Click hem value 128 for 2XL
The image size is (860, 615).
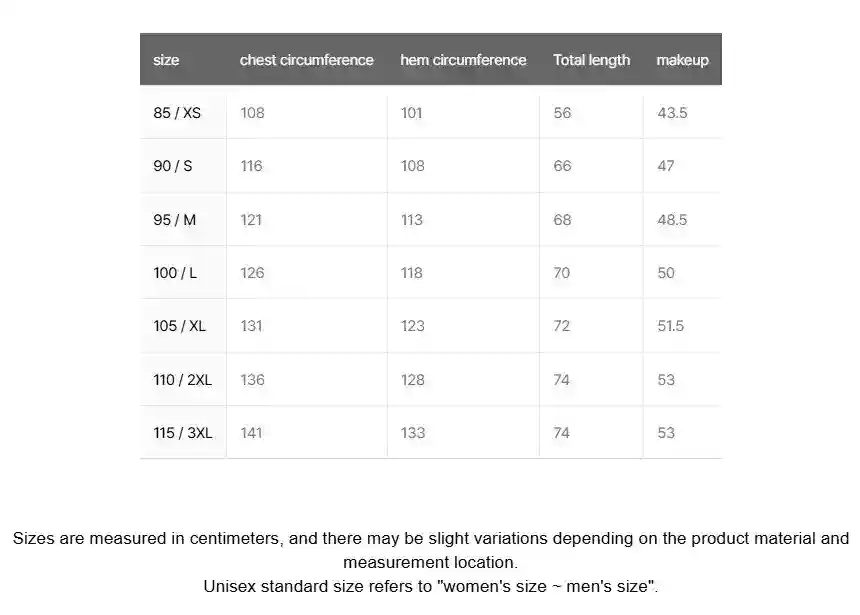tap(412, 380)
